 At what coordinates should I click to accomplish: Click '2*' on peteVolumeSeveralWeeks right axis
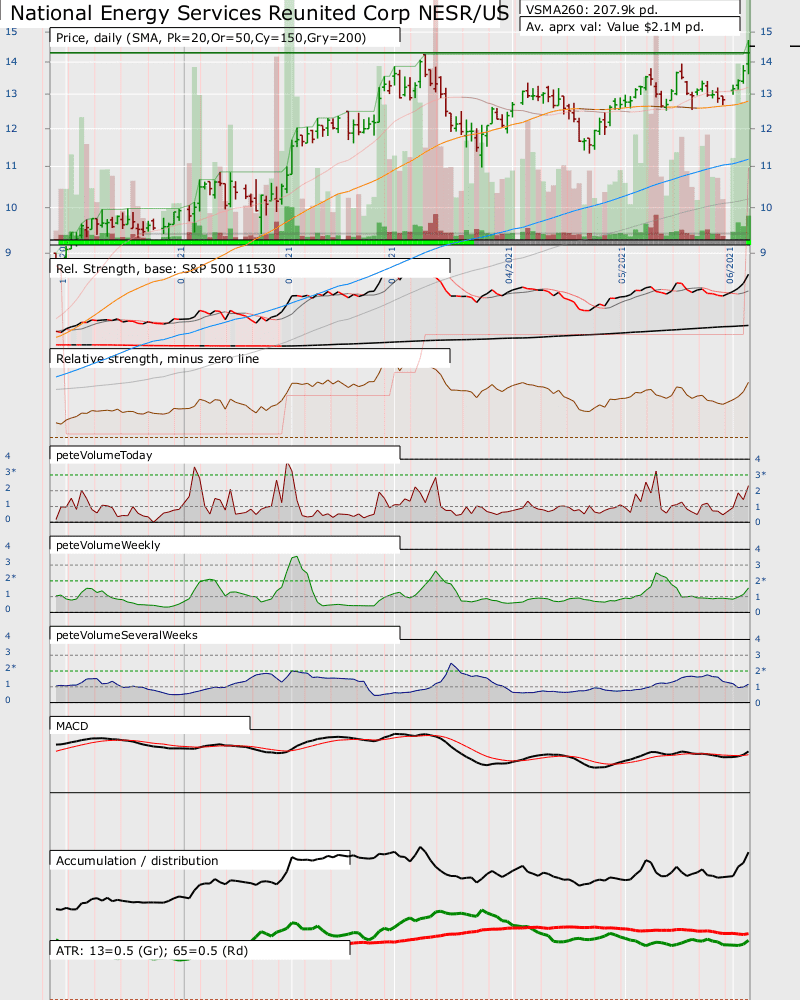[761, 670]
